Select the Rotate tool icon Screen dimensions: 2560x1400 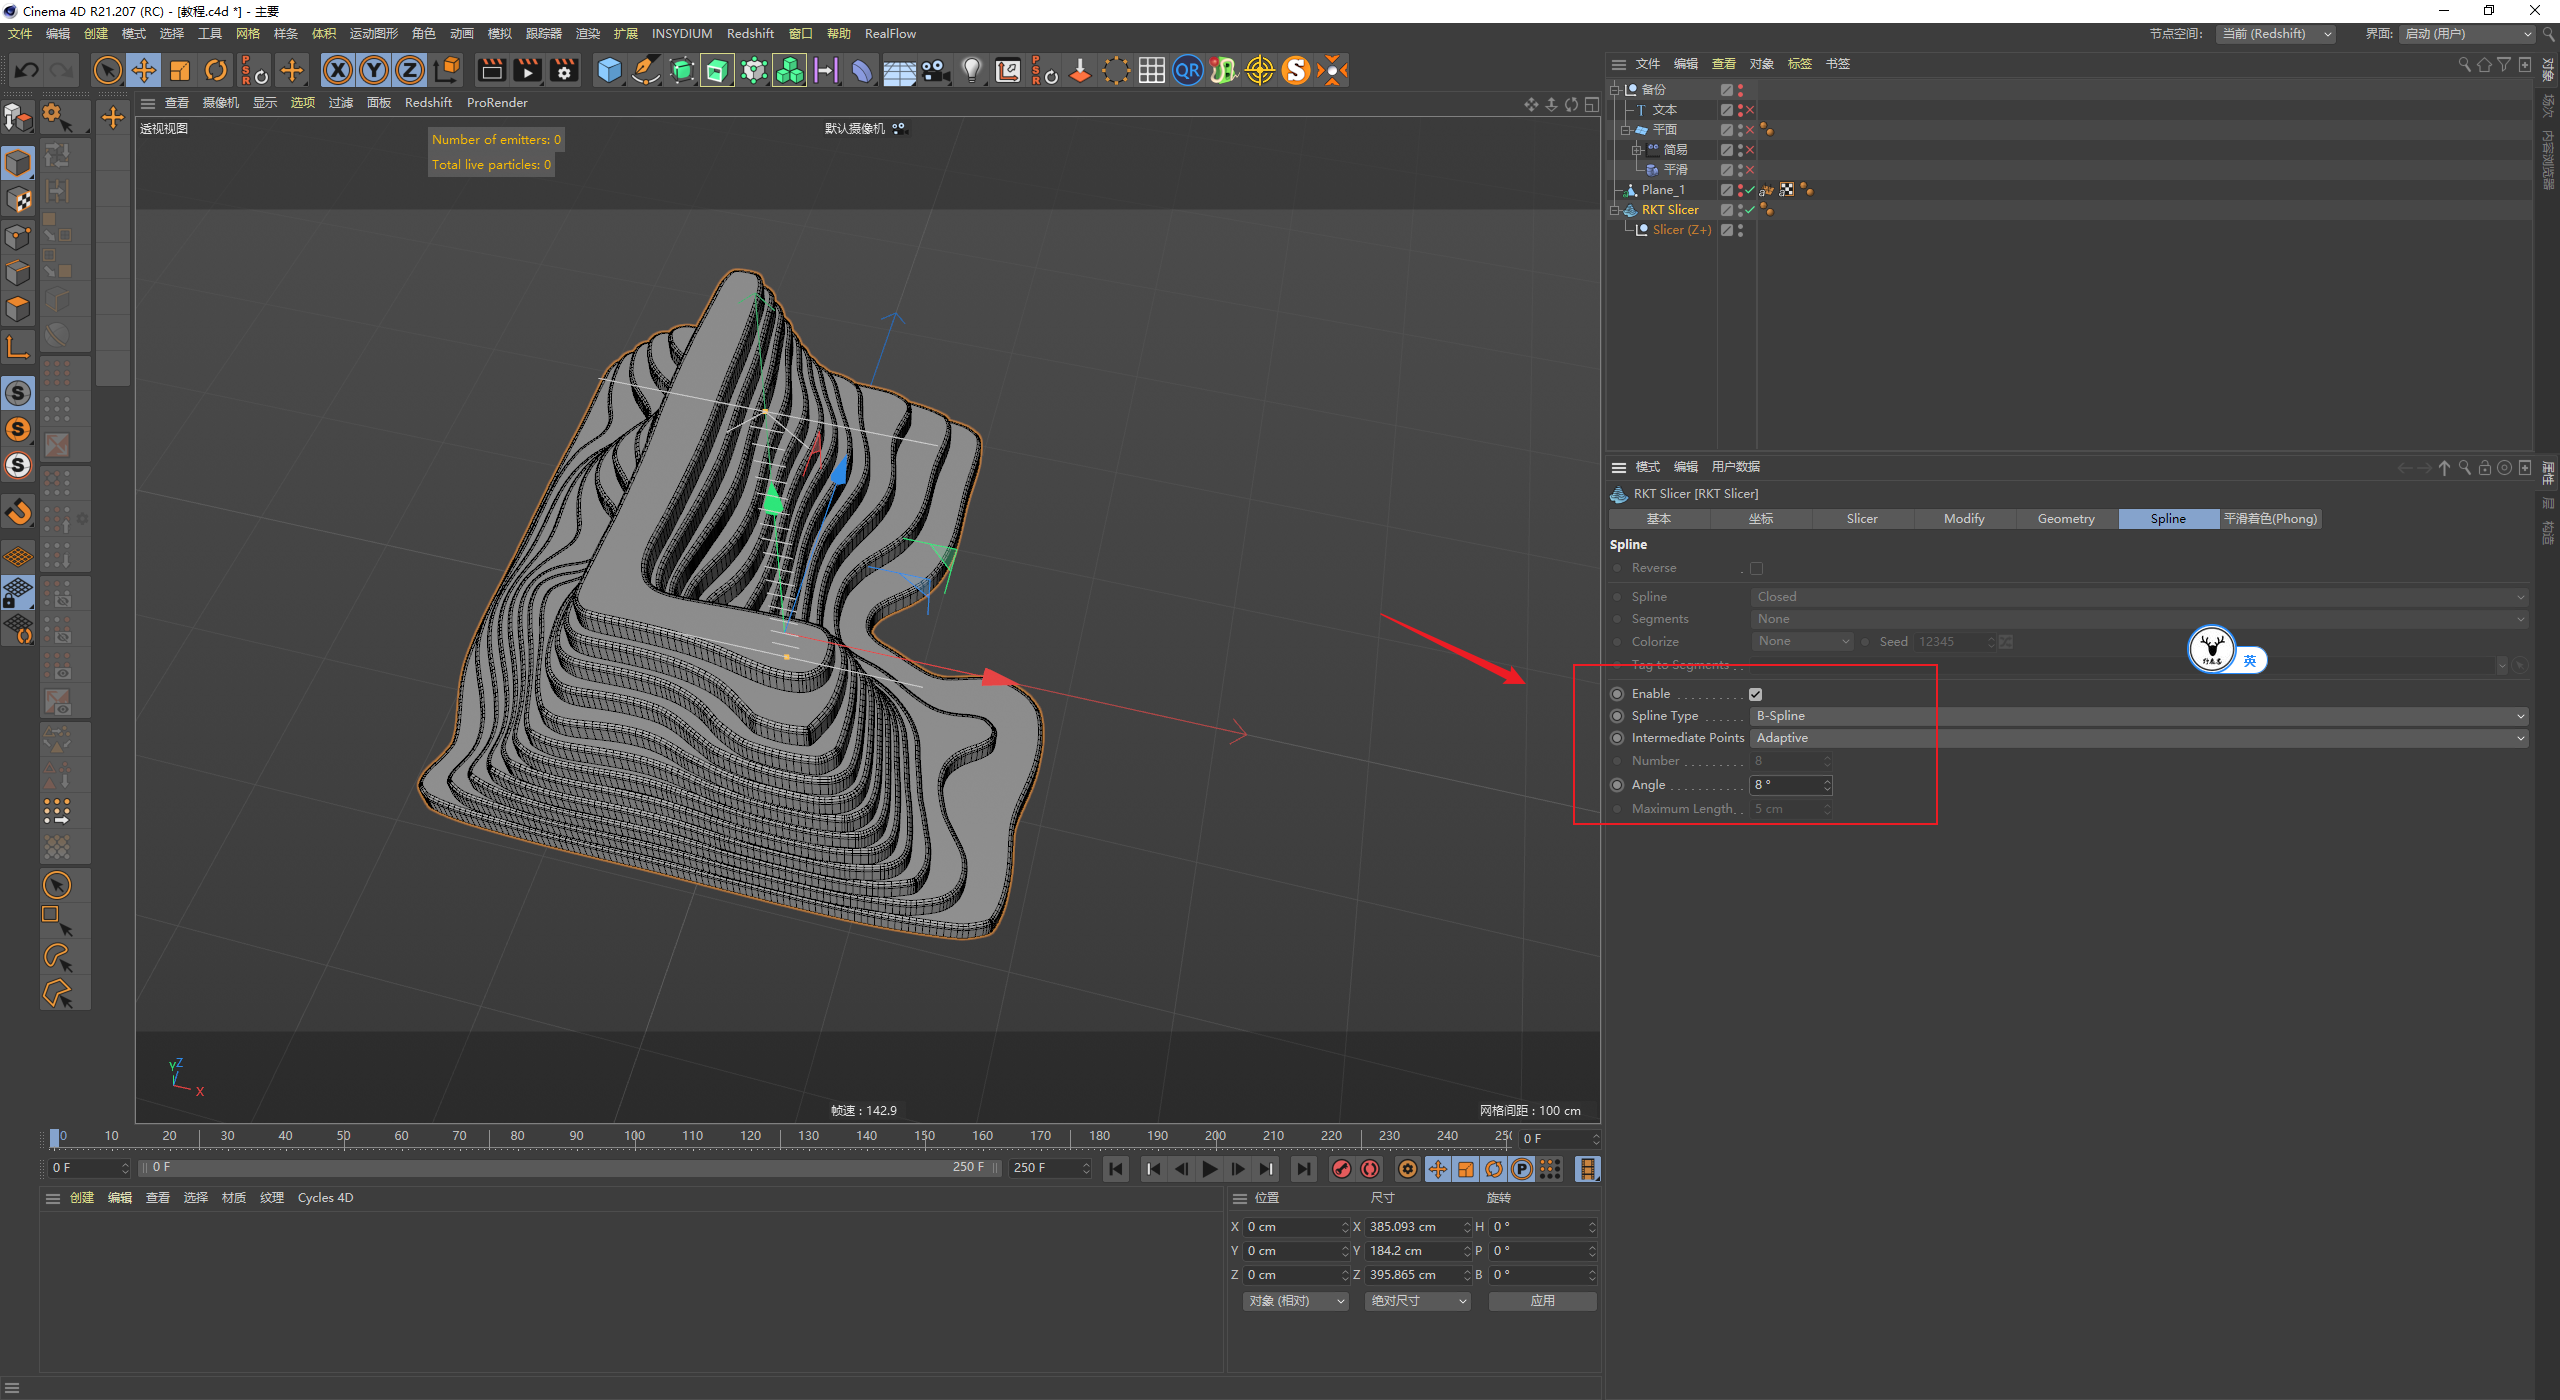click(x=216, y=70)
